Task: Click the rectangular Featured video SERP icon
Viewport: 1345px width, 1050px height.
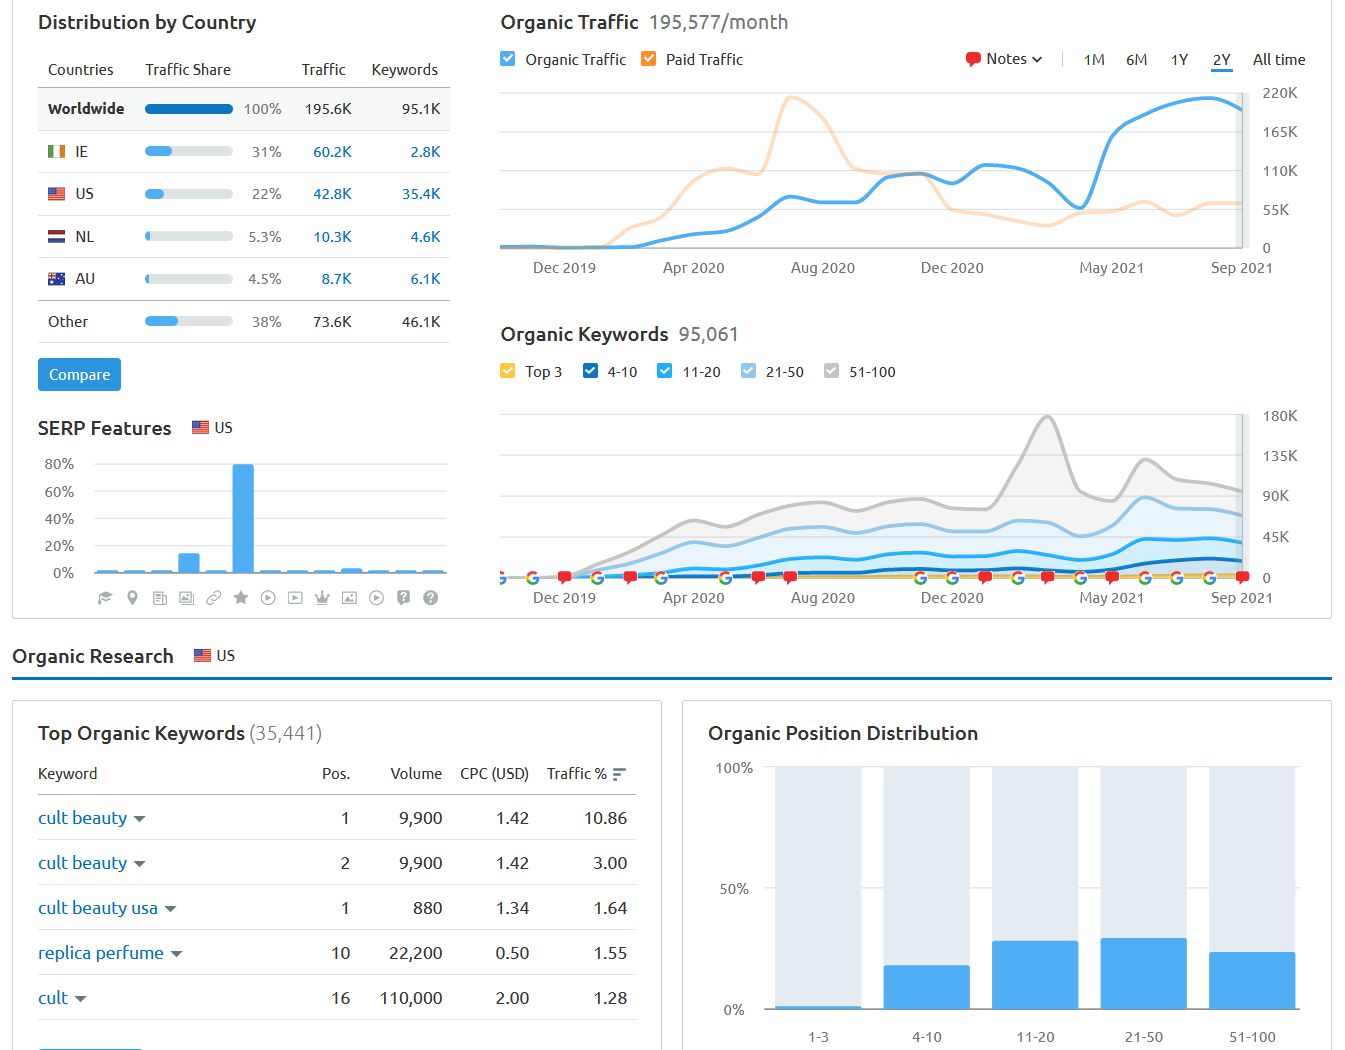Action: click(295, 598)
